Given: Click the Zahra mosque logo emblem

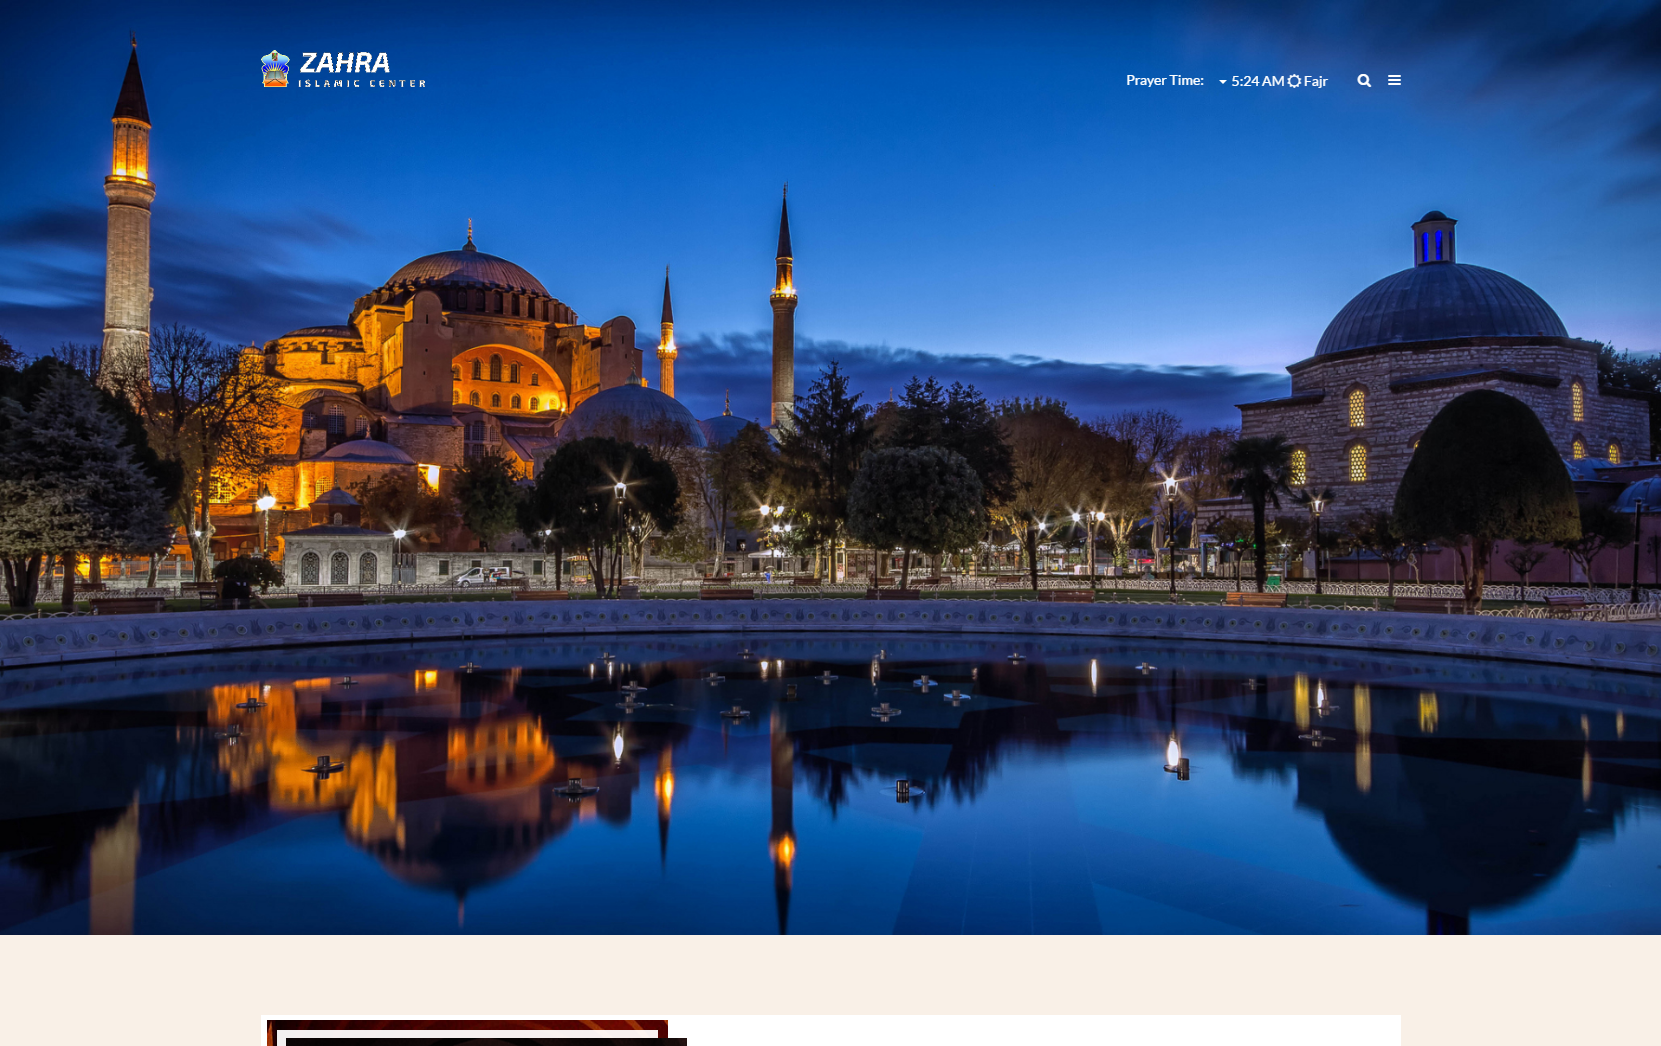Looking at the screenshot, I should pyautogui.click(x=275, y=69).
